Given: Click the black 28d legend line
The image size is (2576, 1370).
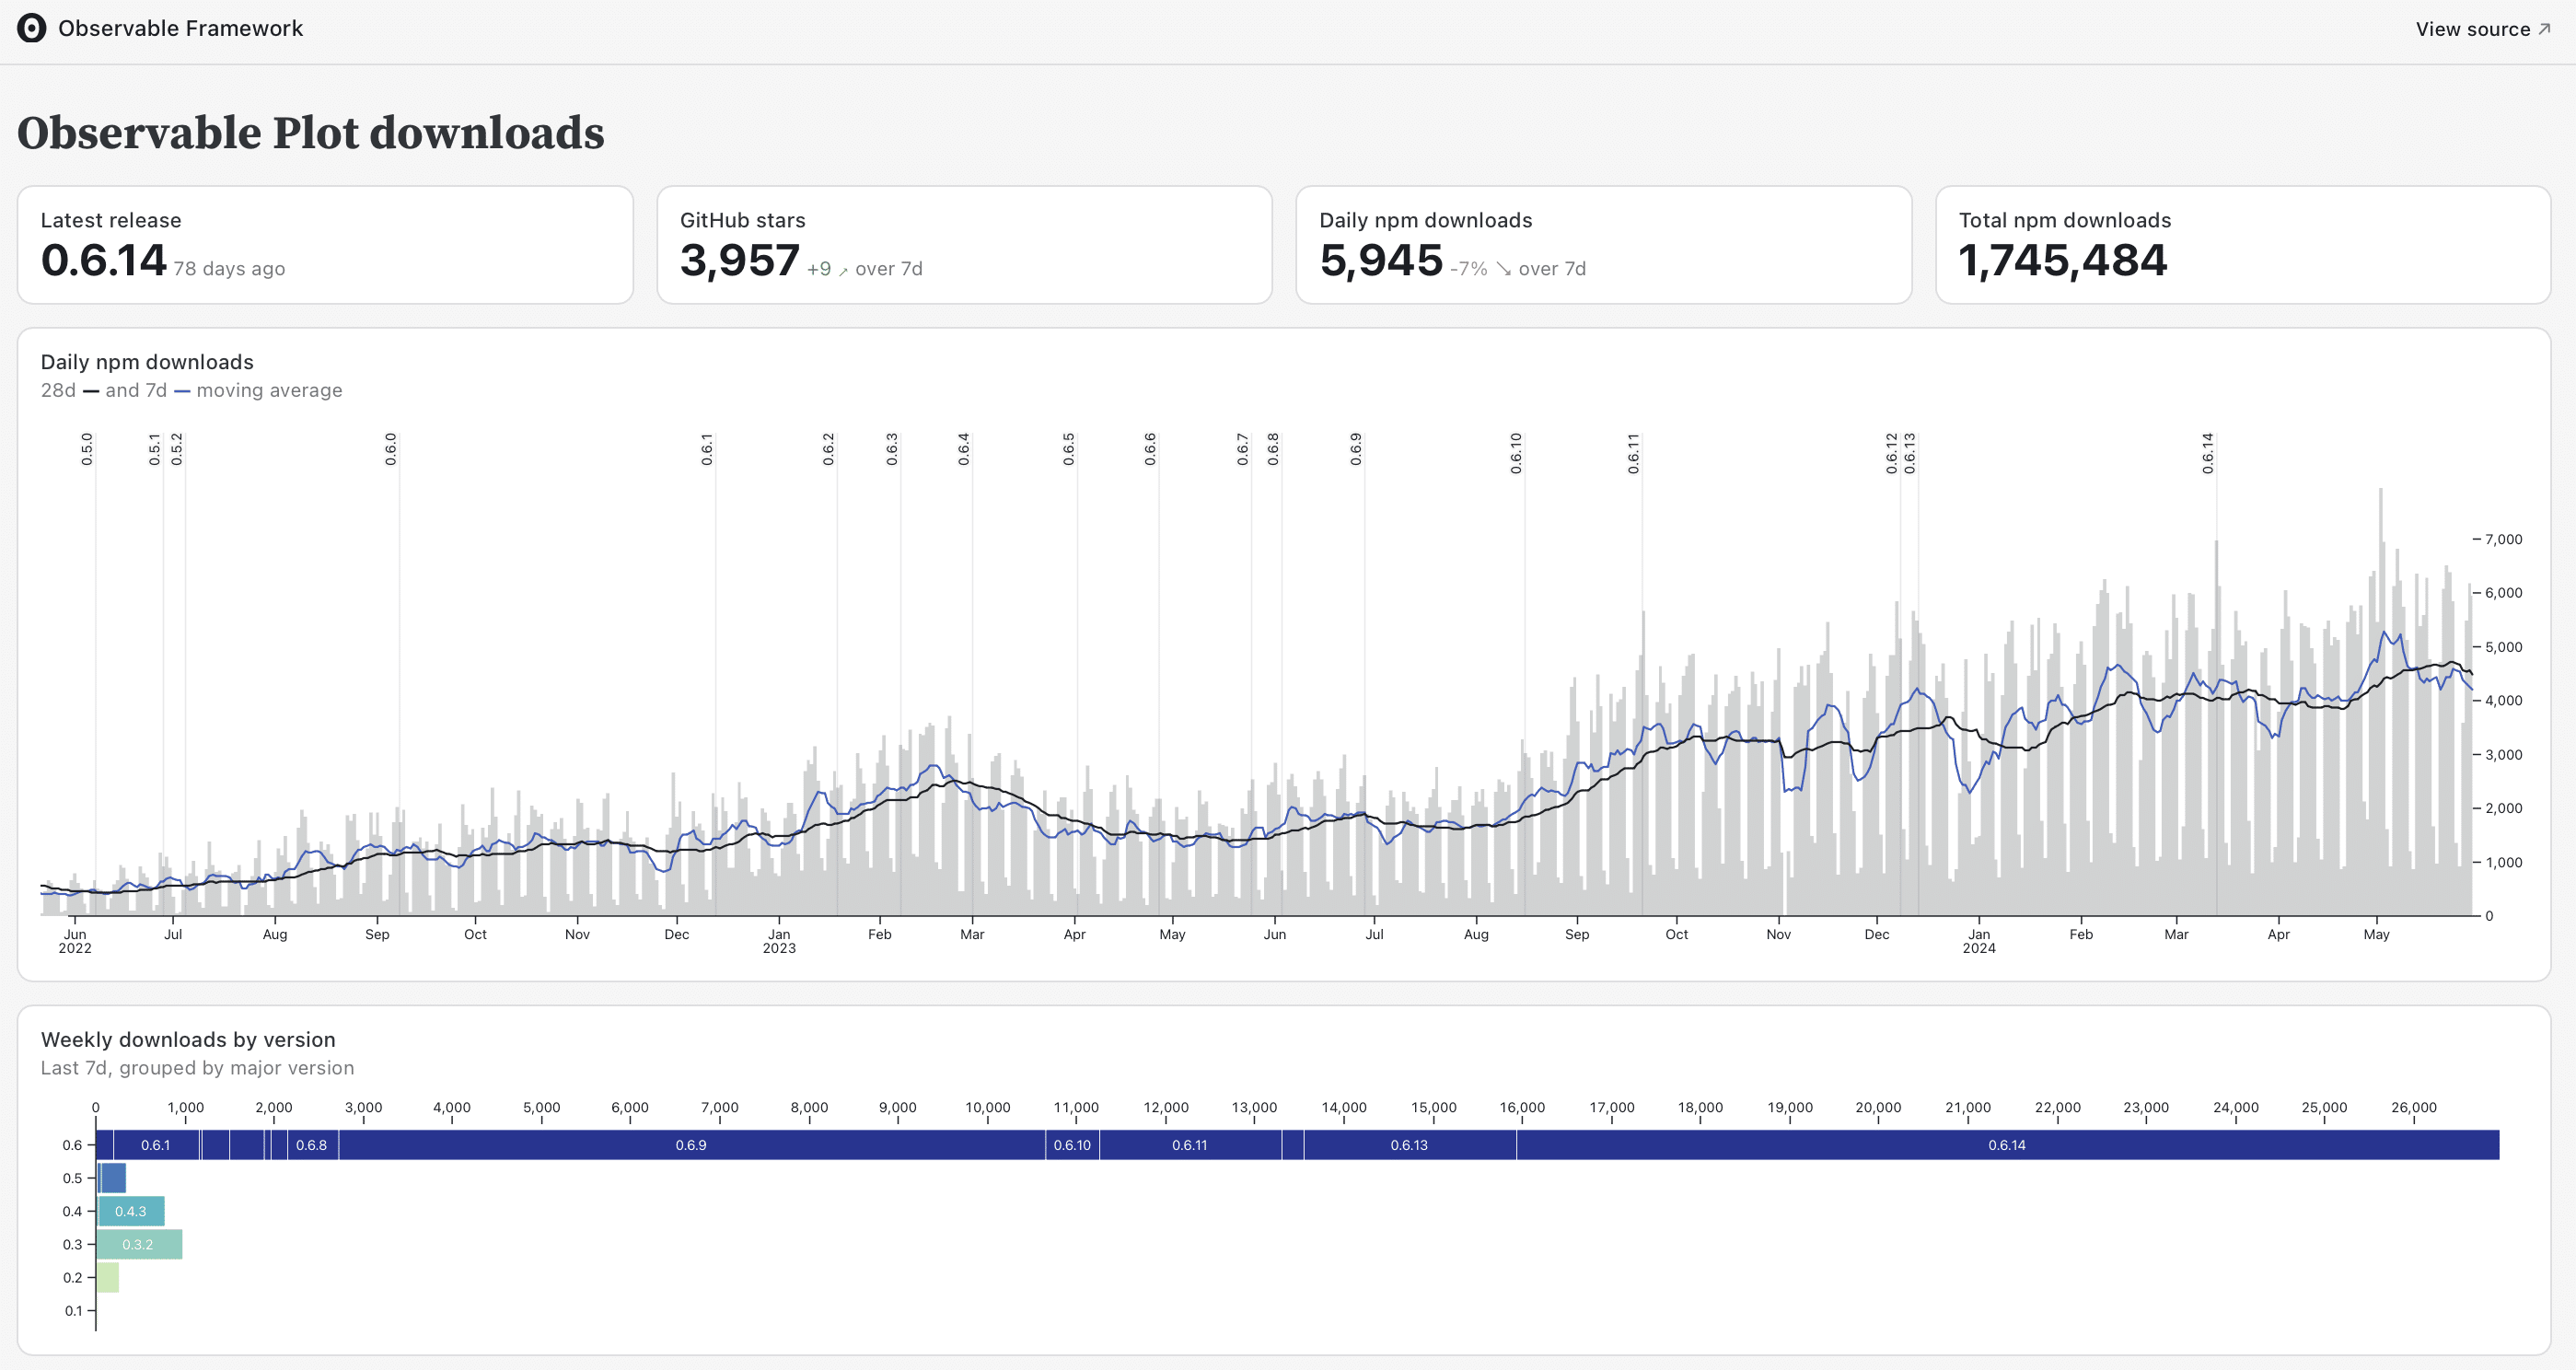Looking at the screenshot, I should click(91, 392).
